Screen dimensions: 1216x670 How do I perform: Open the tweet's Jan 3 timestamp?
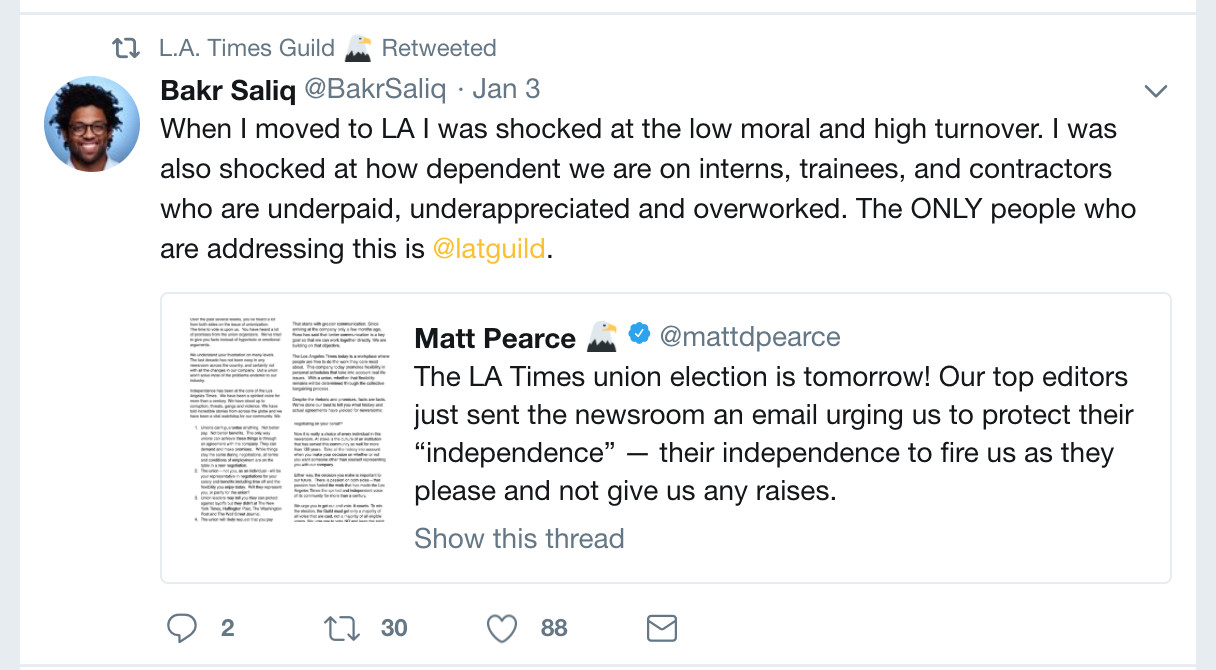[506, 90]
